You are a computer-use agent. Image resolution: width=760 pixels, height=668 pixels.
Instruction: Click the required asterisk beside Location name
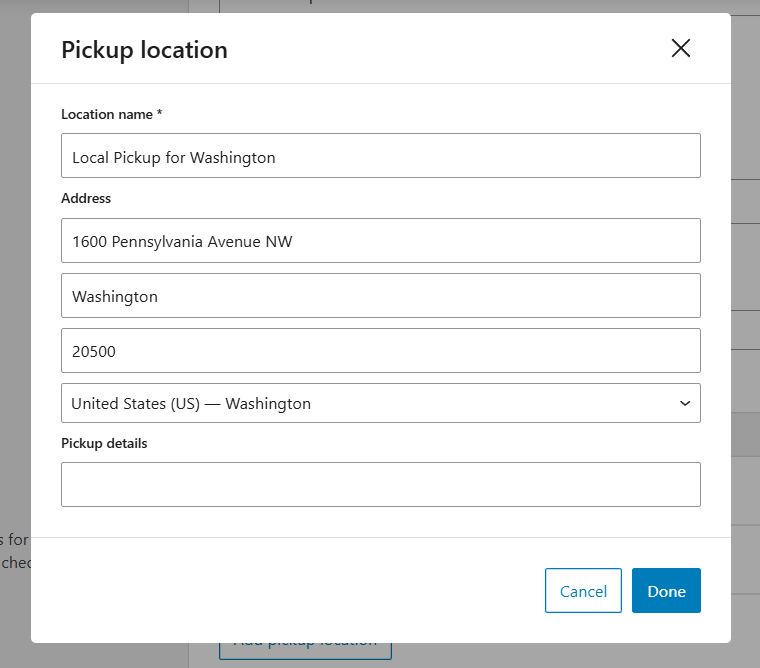coord(159,114)
